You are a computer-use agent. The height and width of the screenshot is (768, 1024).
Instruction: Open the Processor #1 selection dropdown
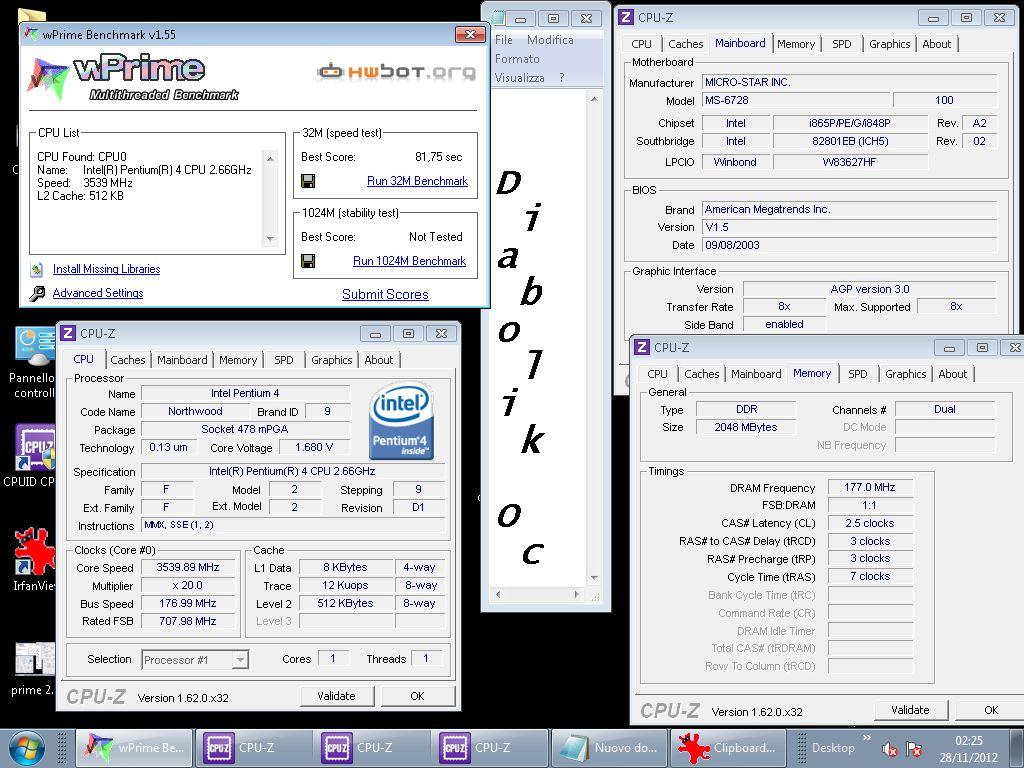pyautogui.click(x=240, y=660)
